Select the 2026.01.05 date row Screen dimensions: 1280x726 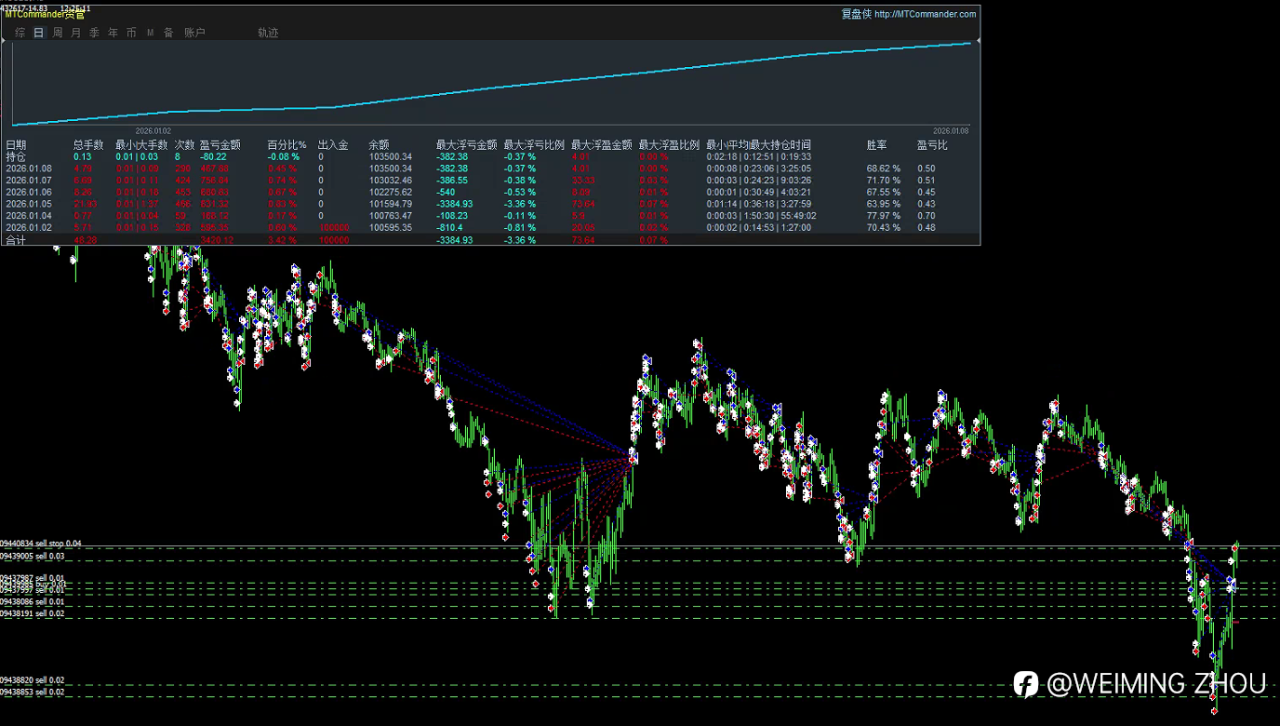click(x=28, y=204)
